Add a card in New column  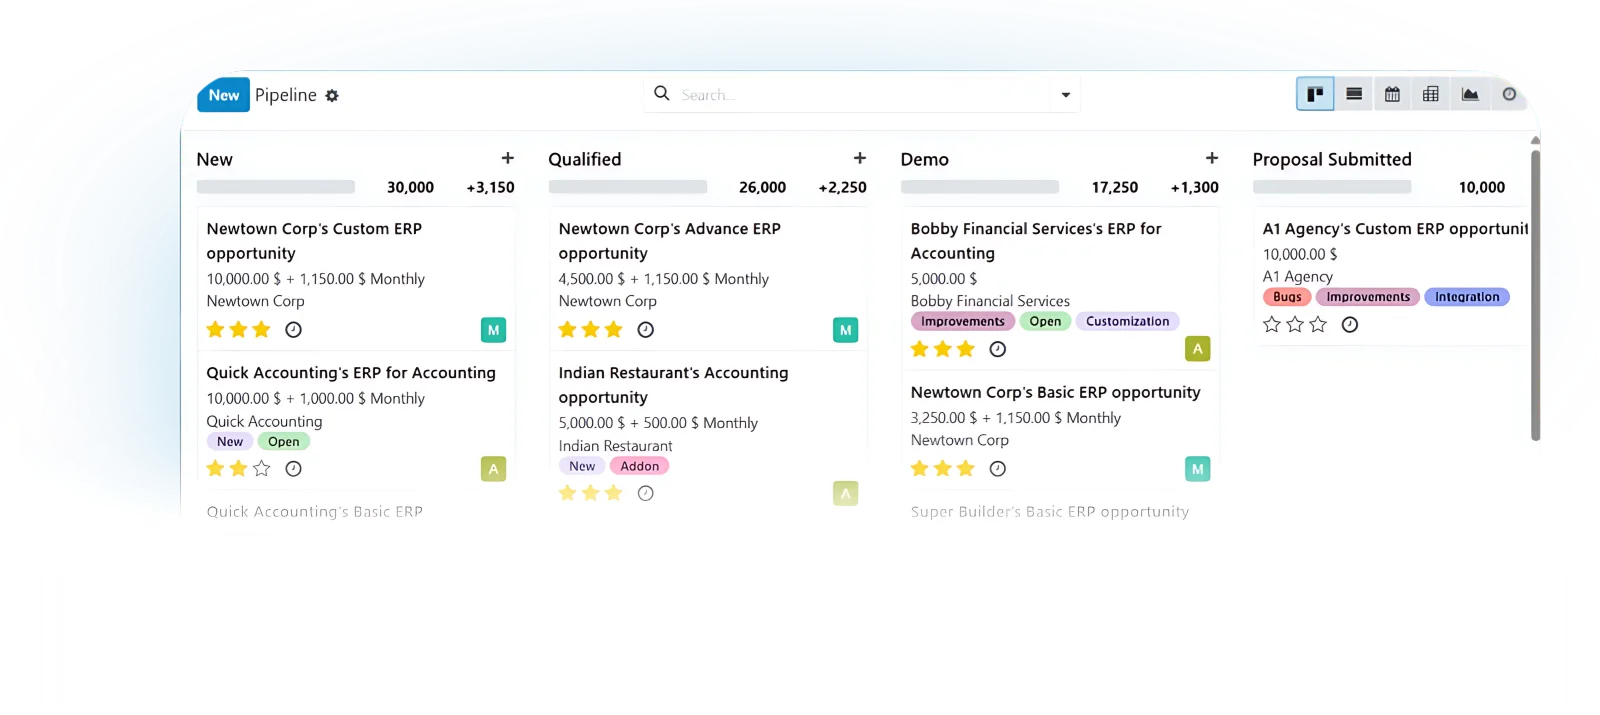(x=507, y=158)
